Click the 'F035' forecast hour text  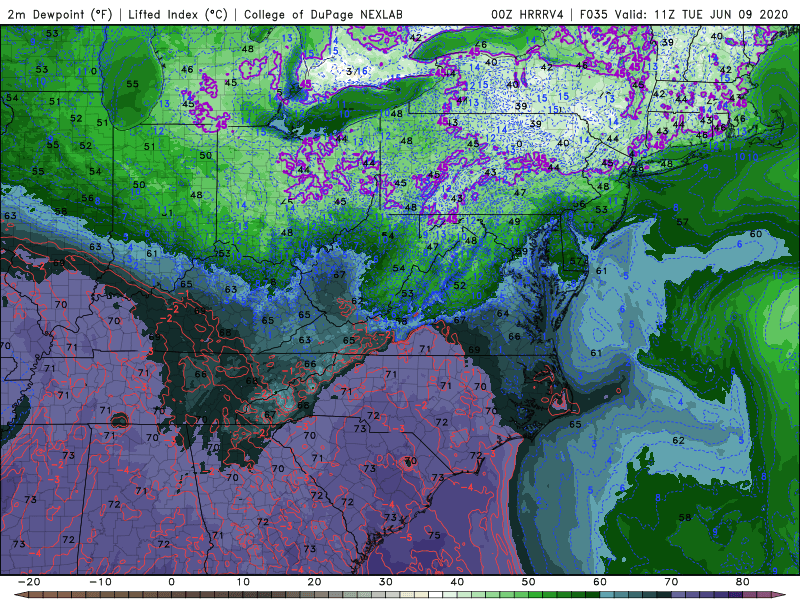click(x=593, y=14)
